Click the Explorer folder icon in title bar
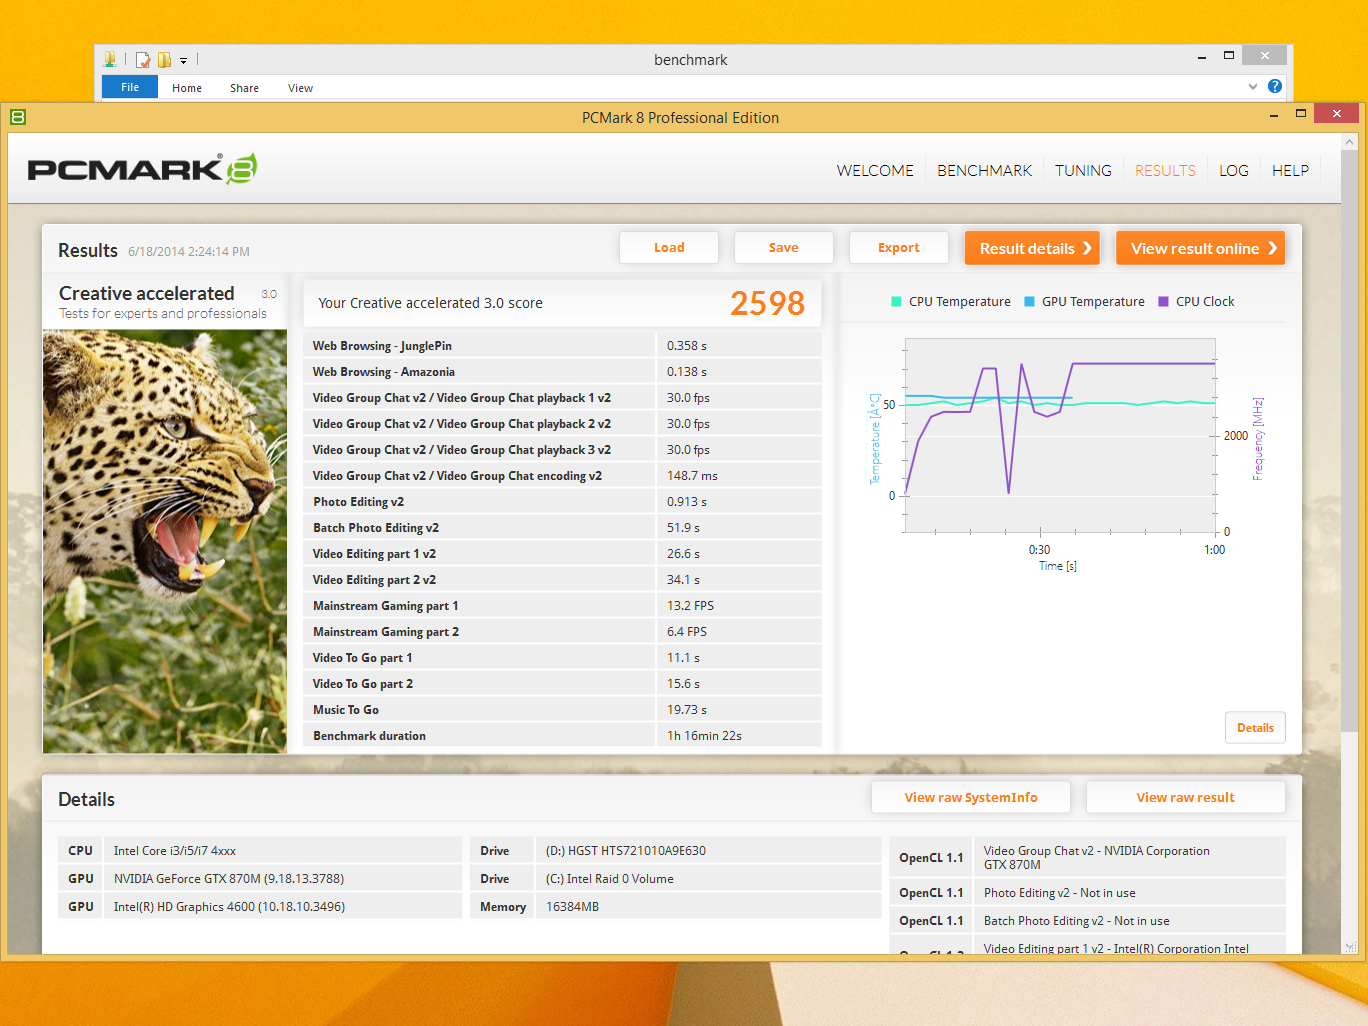Screen dimensions: 1368x1026 pos(110,60)
